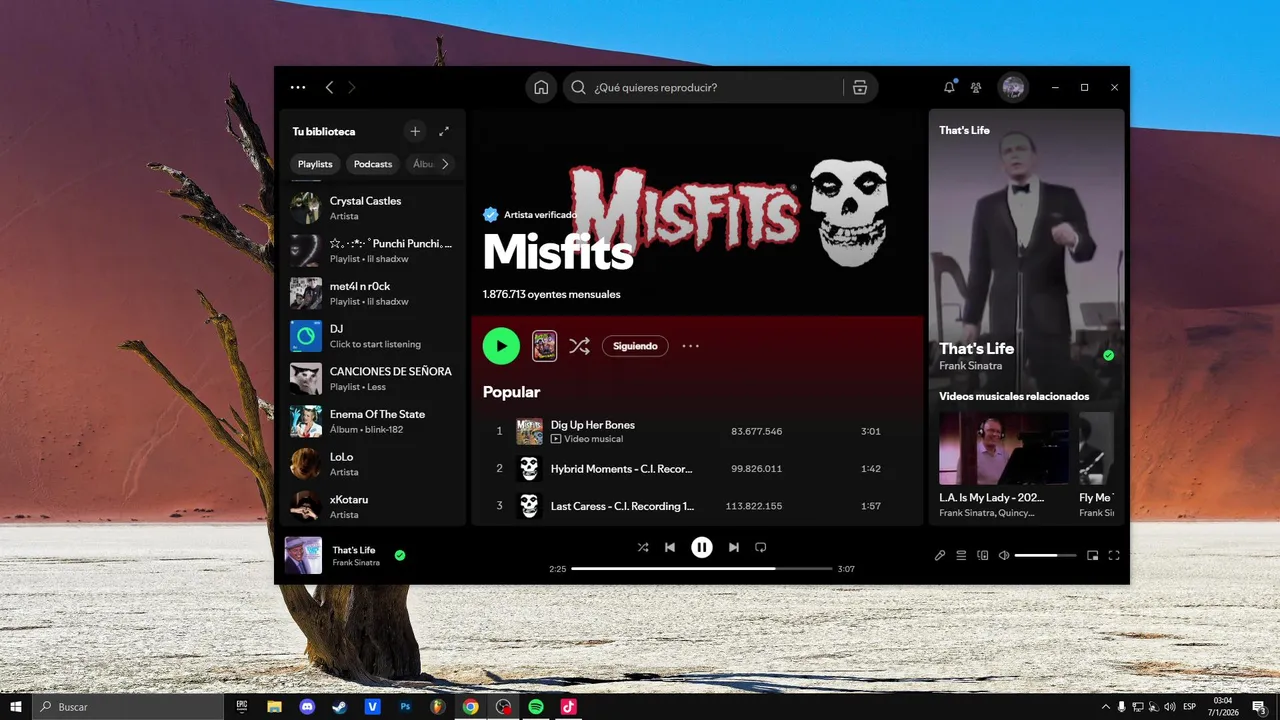1280x720 pixels.
Task: Open Photoshop from the taskbar
Action: pyautogui.click(x=405, y=706)
